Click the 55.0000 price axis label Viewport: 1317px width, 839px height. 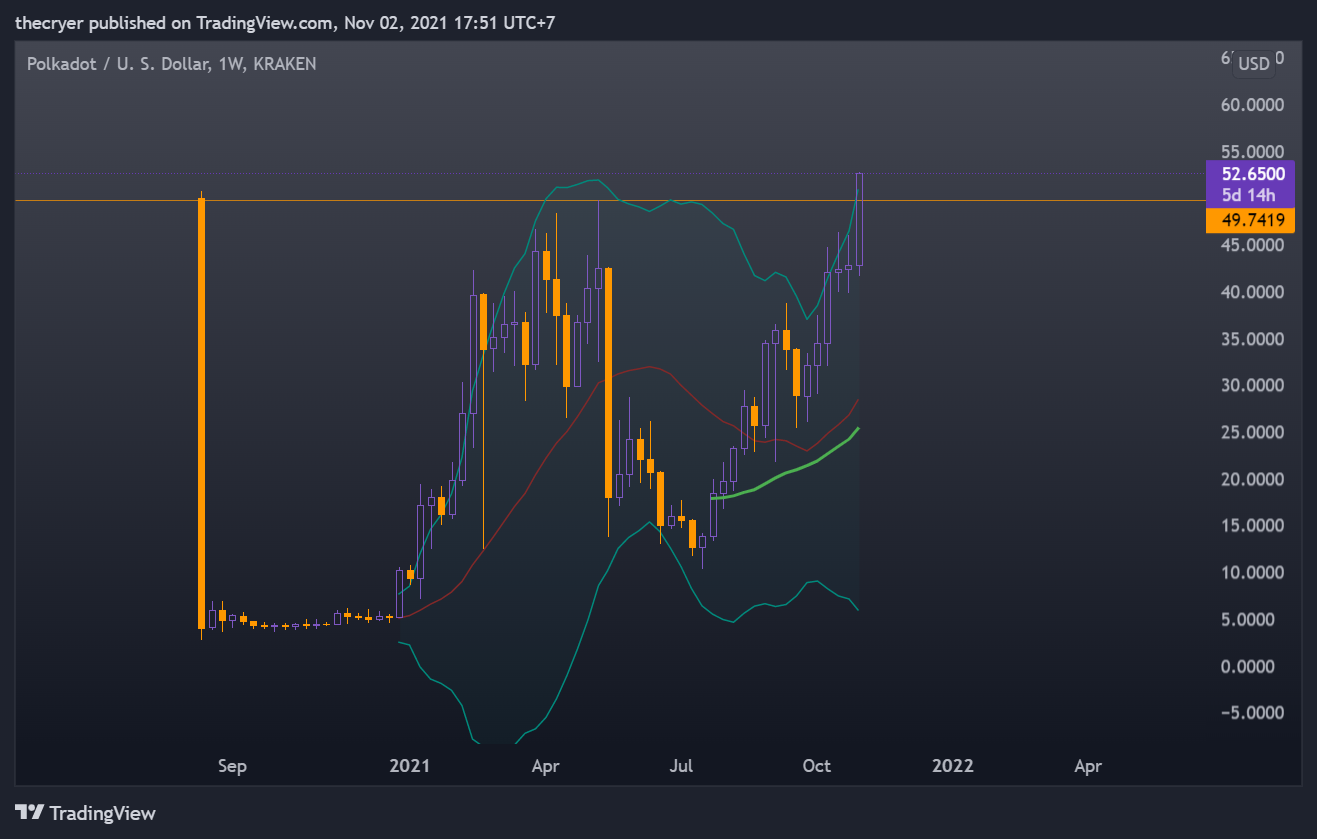pos(1252,151)
